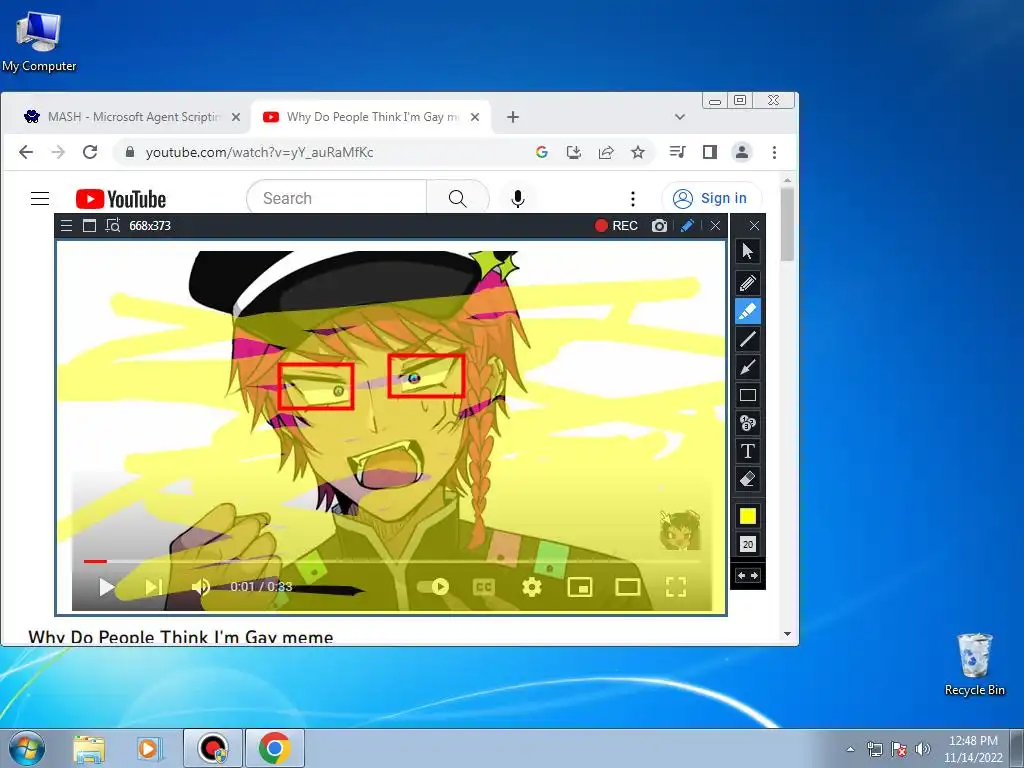
Task: Focus the YouTube Search field
Action: coord(336,198)
